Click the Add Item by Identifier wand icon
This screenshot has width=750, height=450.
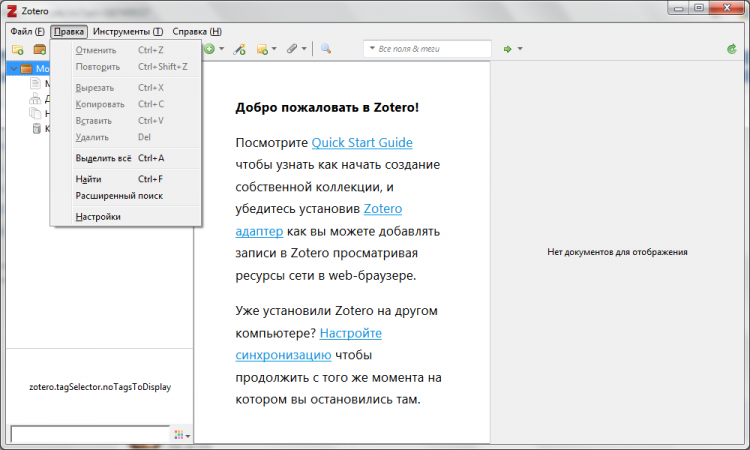(x=239, y=49)
